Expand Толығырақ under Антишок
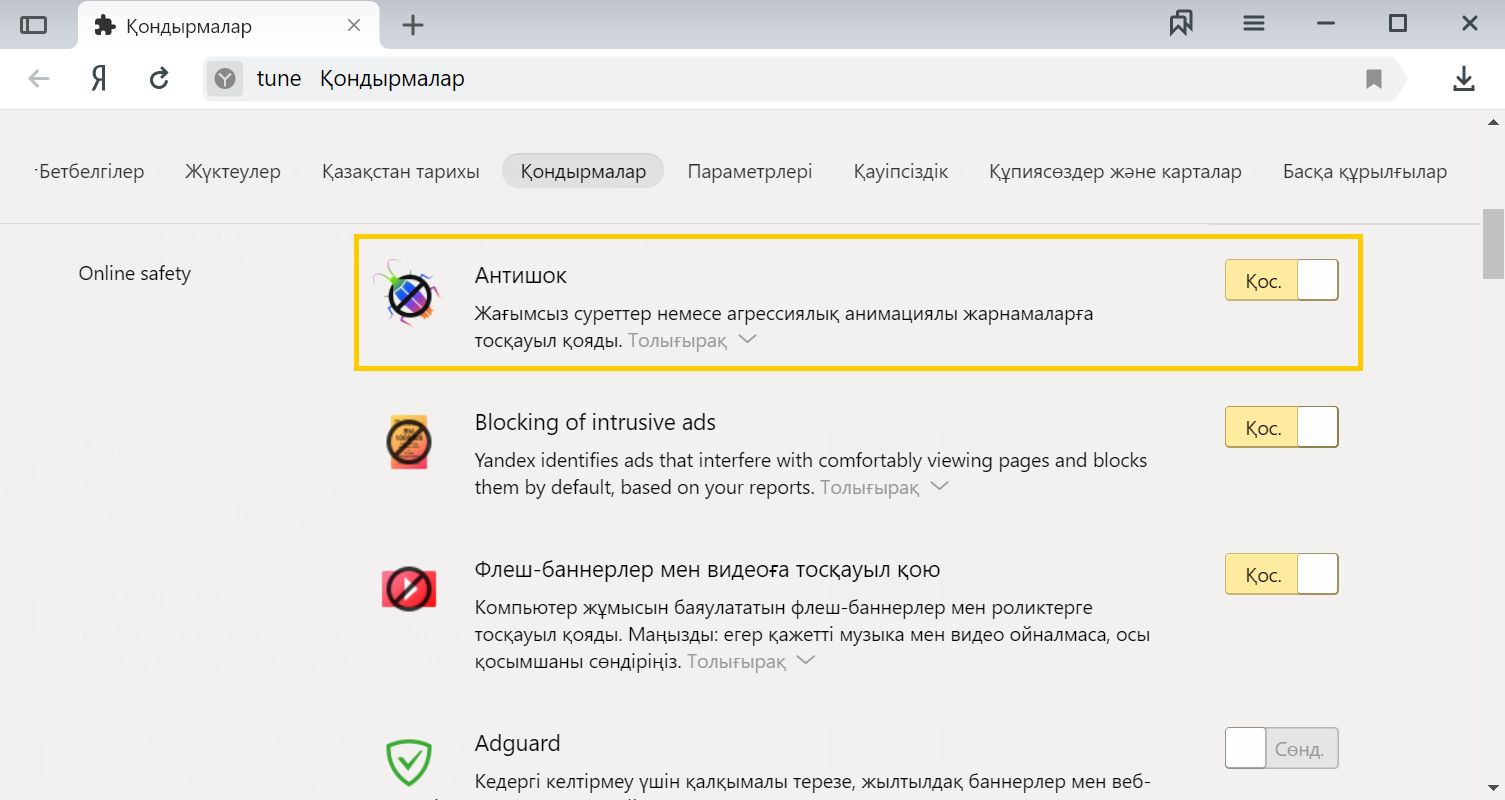The image size is (1505, 800). pyautogui.click(x=692, y=340)
